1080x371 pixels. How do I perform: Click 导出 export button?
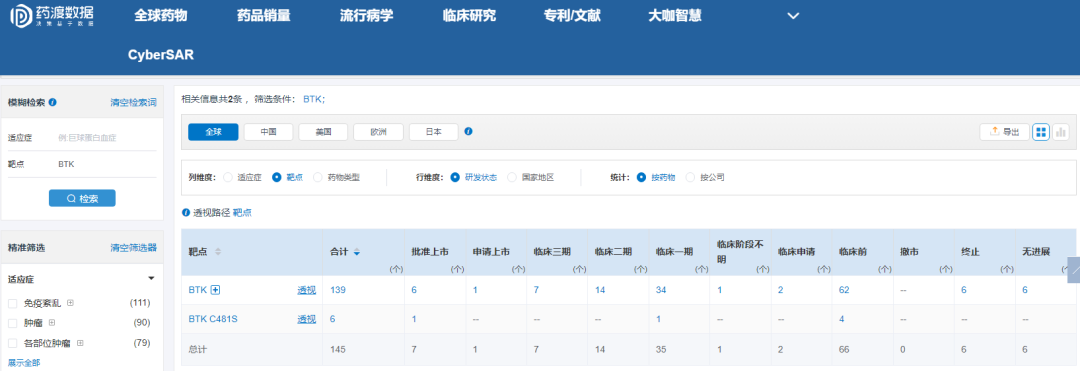pyautogui.click(x=1004, y=131)
